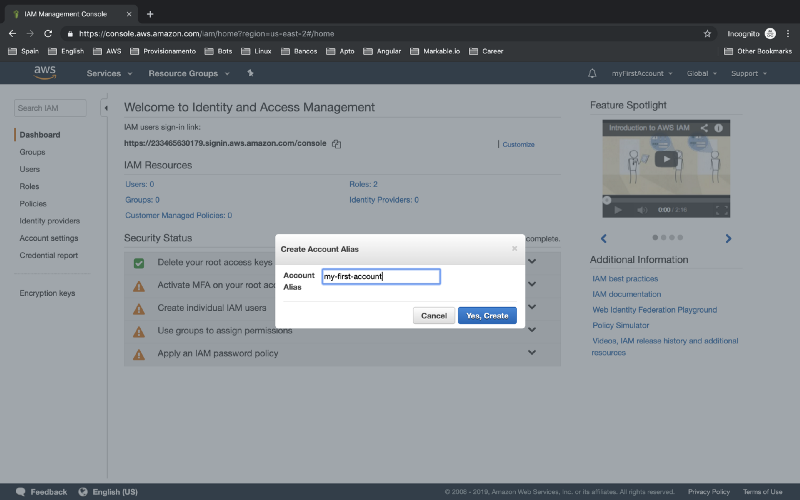Go back with browser back arrow

12,34
